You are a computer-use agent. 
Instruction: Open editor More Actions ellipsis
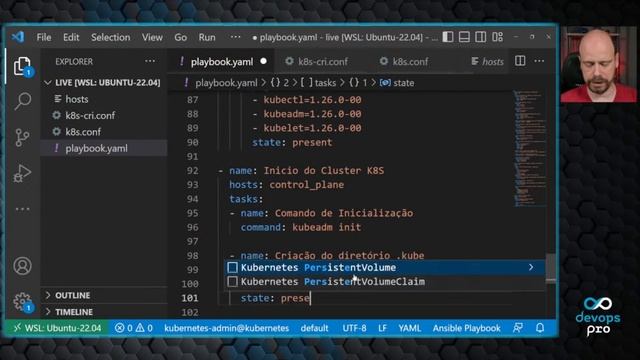539,61
